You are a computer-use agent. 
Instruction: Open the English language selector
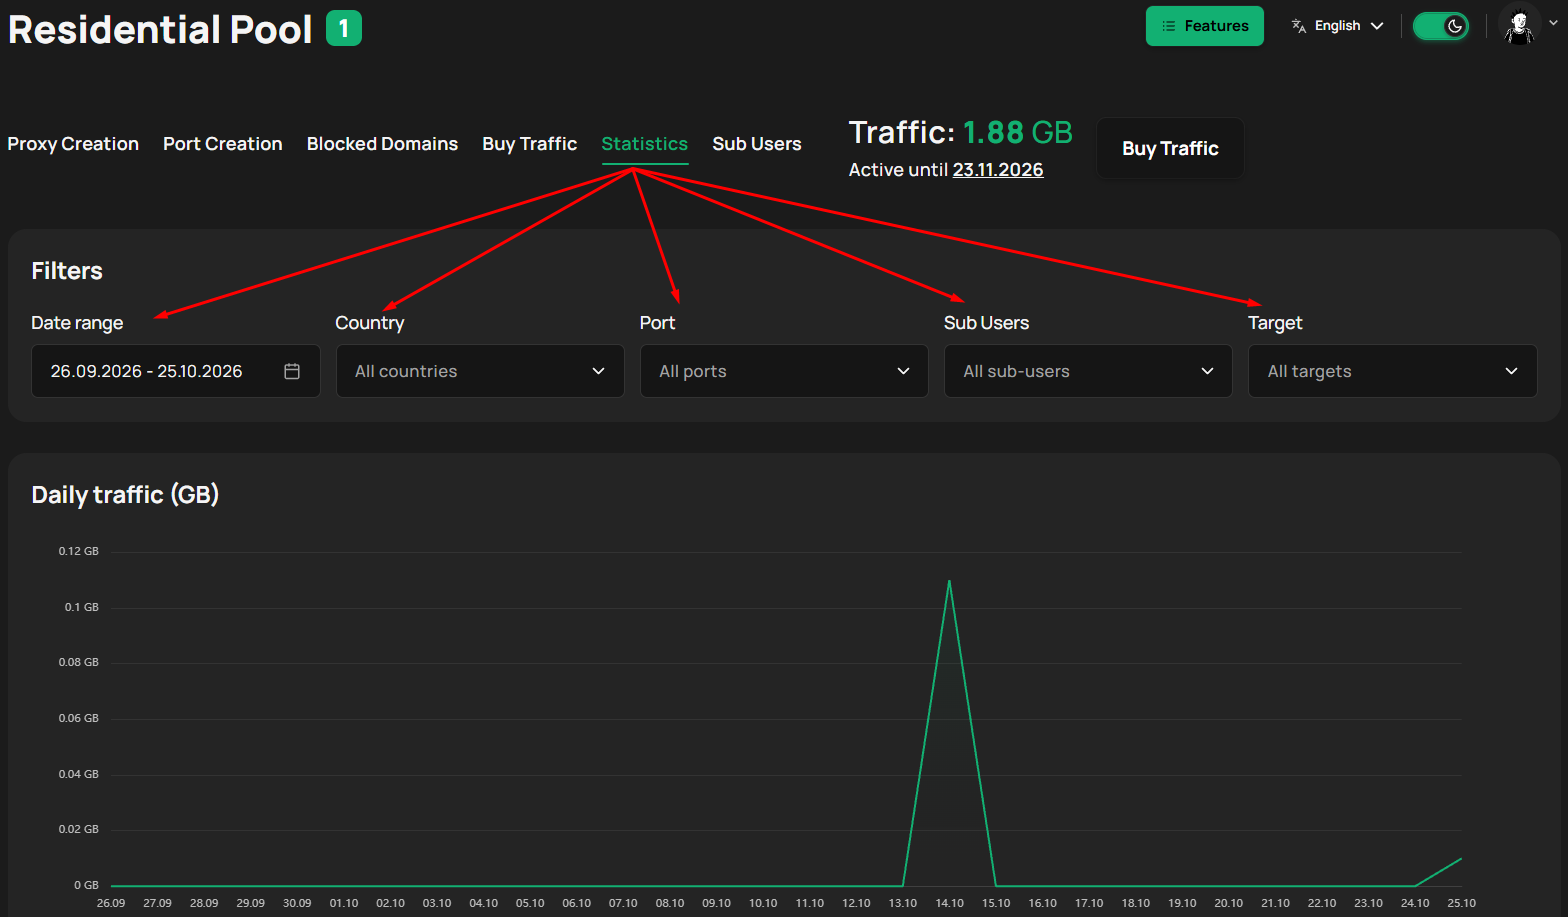point(1338,26)
